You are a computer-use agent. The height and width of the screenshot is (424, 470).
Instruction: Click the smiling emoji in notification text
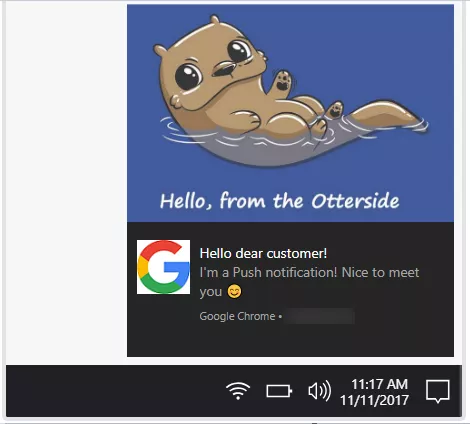click(234, 292)
